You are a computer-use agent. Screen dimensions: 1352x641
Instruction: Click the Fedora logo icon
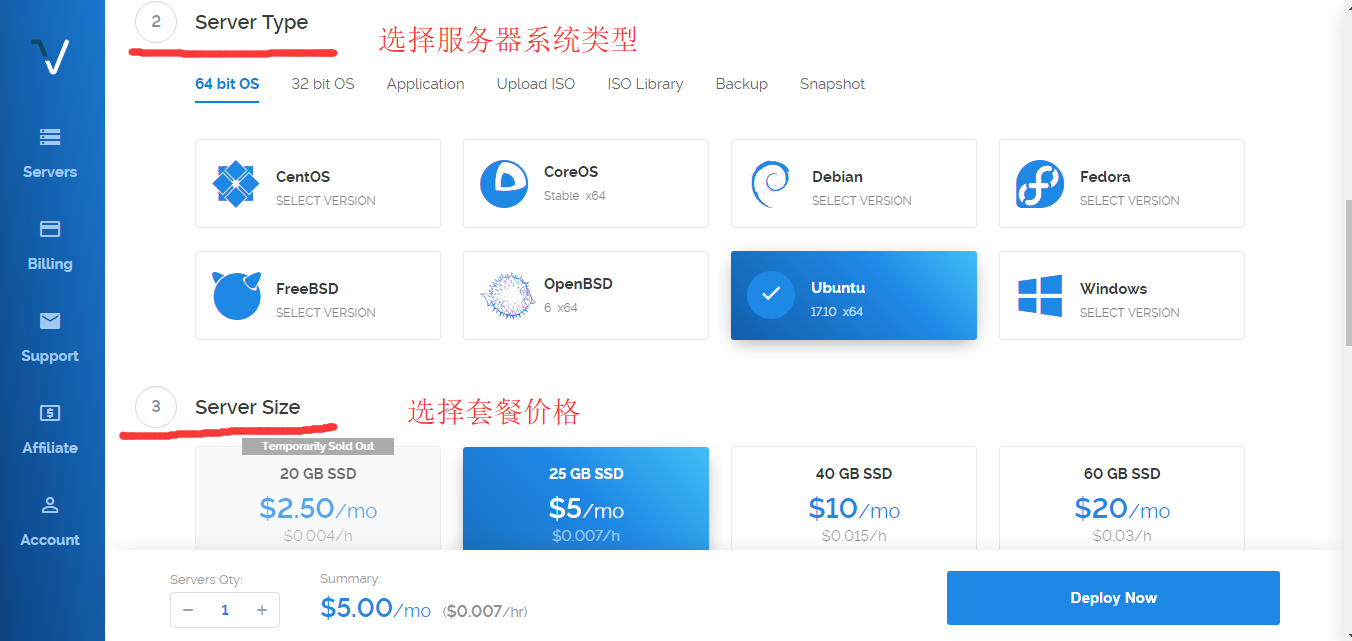pyautogui.click(x=1040, y=184)
